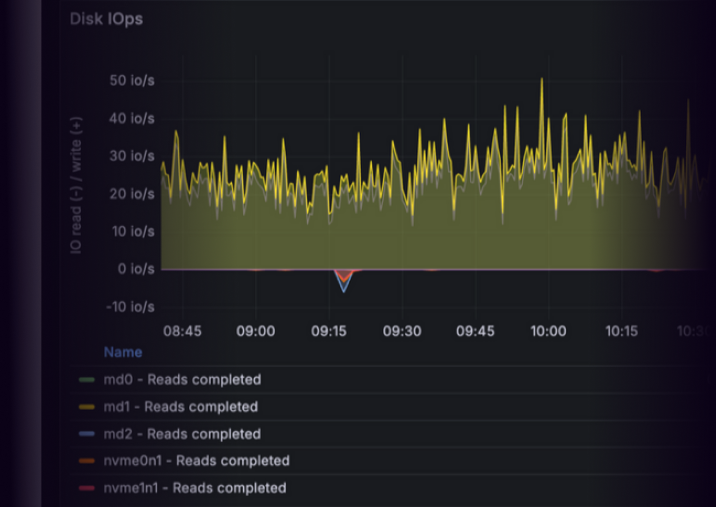Click the tallest write spike near 10:00

(x=542, y=82)
